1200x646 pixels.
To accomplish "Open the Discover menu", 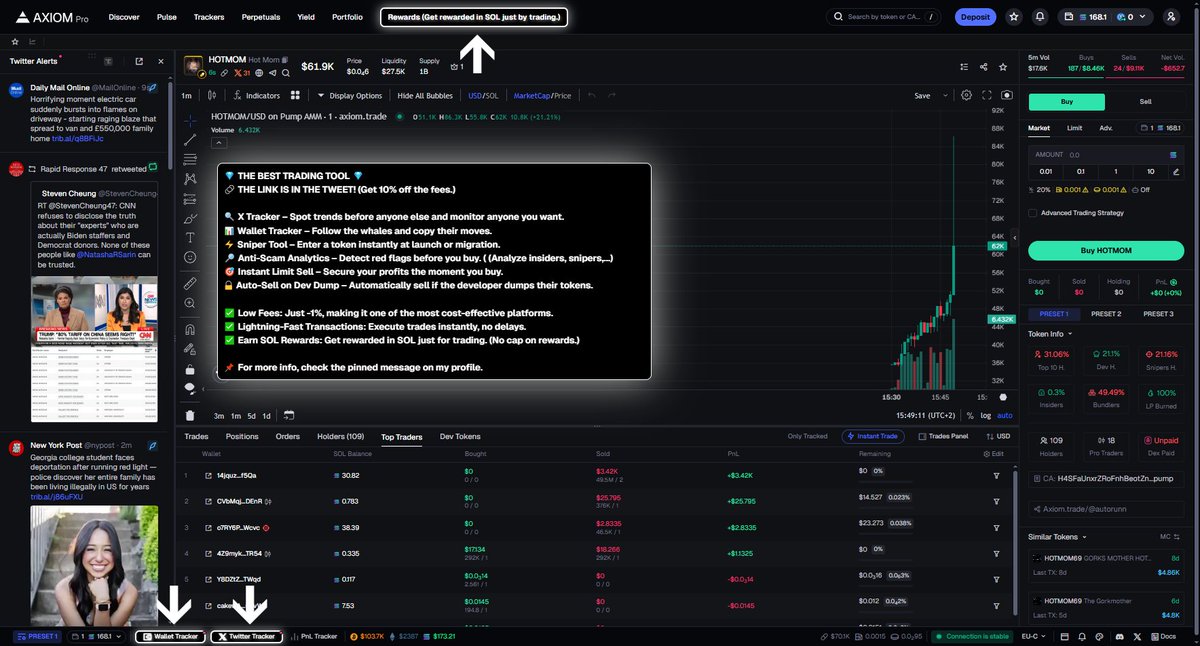I will pyautogui.click(x=124, y=17).
